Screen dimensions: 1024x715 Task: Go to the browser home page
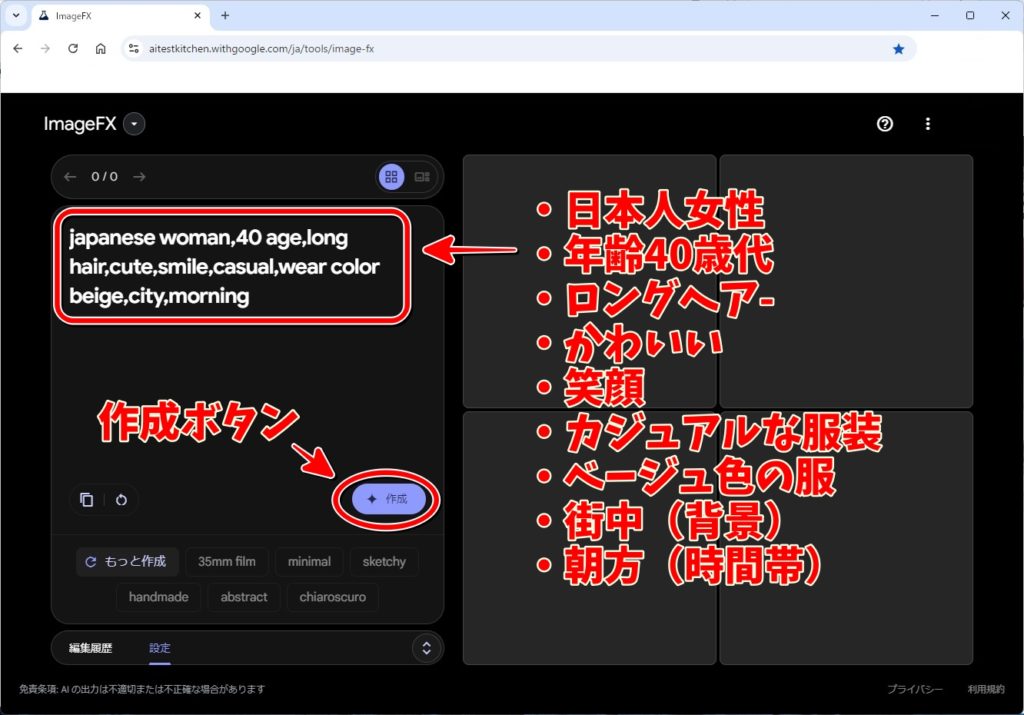point(101,48)
